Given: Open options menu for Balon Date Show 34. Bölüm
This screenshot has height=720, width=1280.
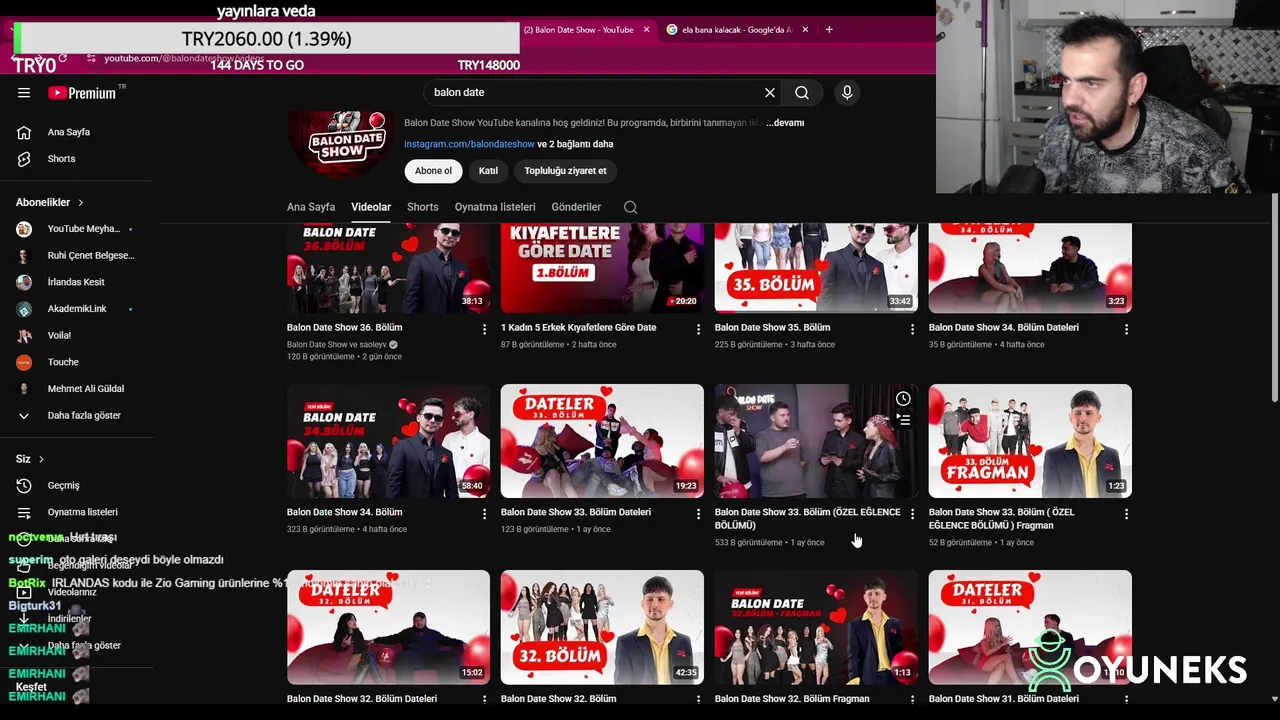Looking at the screenshot, I should [x=484, y=514].
